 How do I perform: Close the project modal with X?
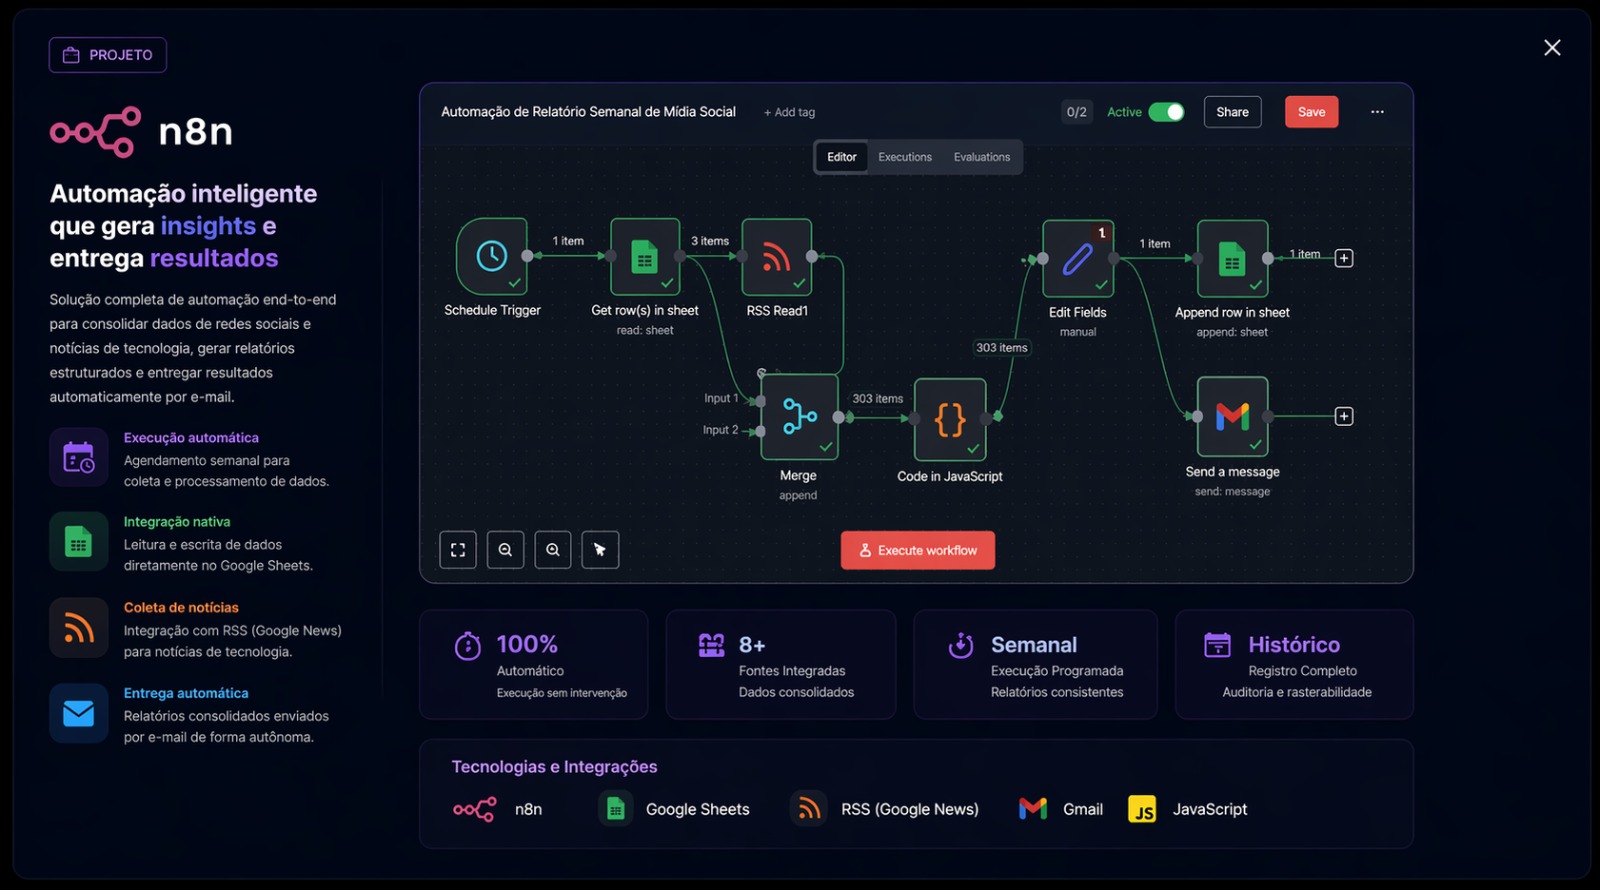click(1552, 48)
